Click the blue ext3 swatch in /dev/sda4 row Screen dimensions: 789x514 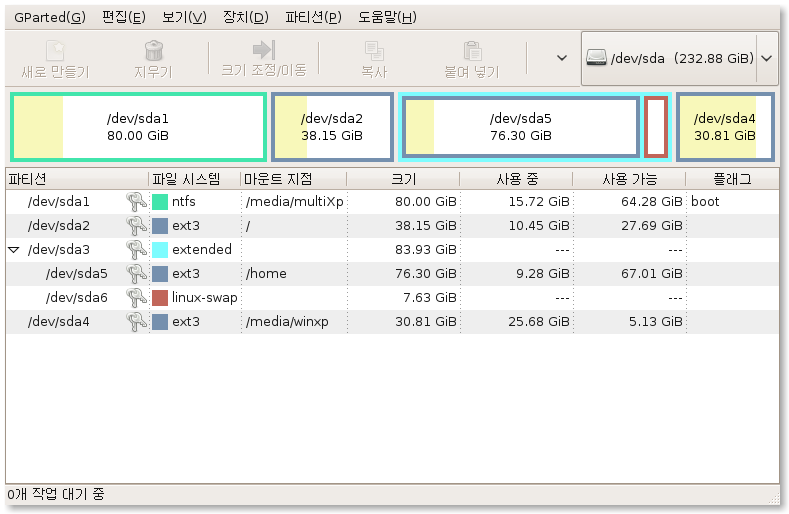(x=160, y=322)
